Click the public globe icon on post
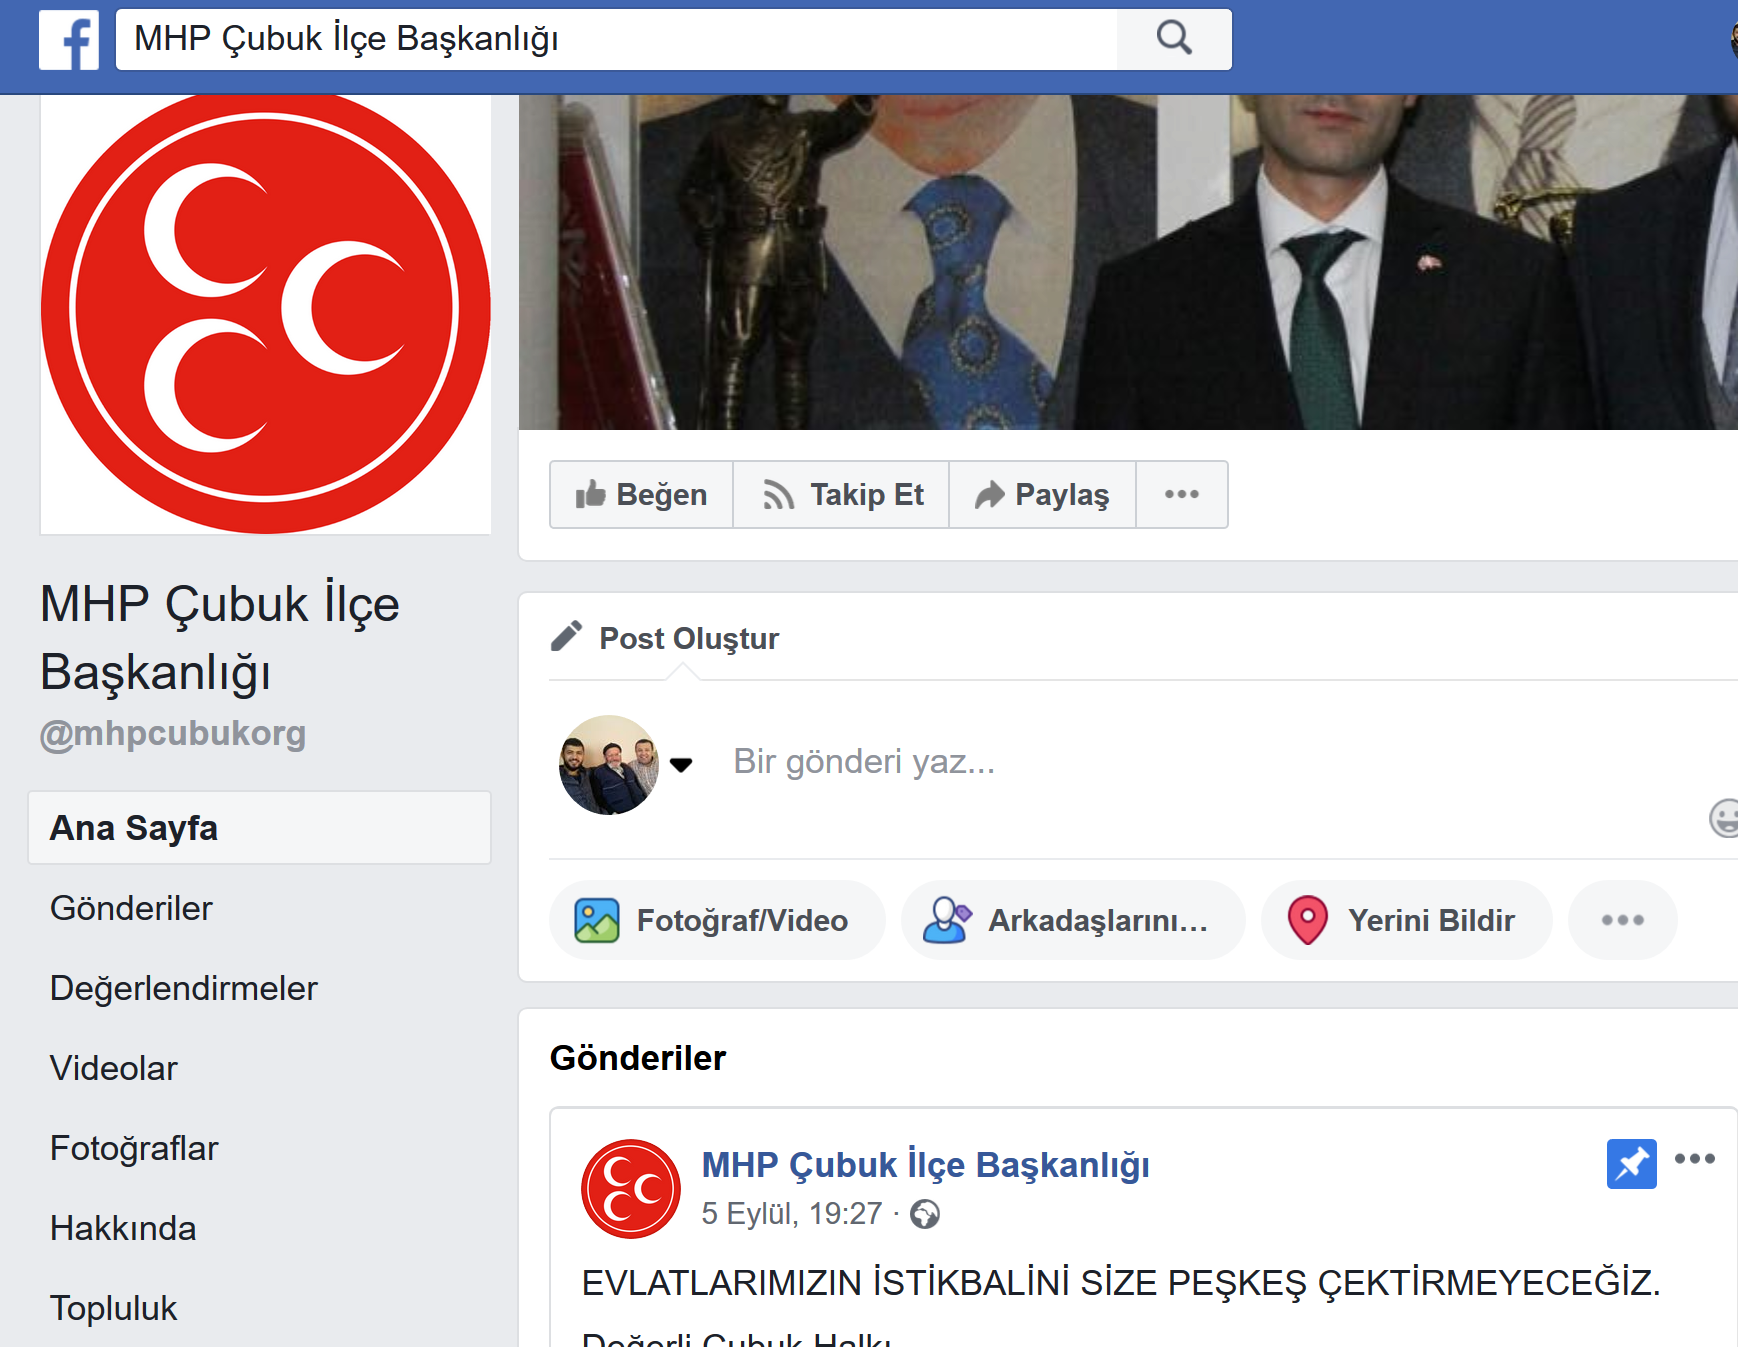The width and height of the screenshot is (1738, 1347). pyautogui.click(x=925, y=1214)
